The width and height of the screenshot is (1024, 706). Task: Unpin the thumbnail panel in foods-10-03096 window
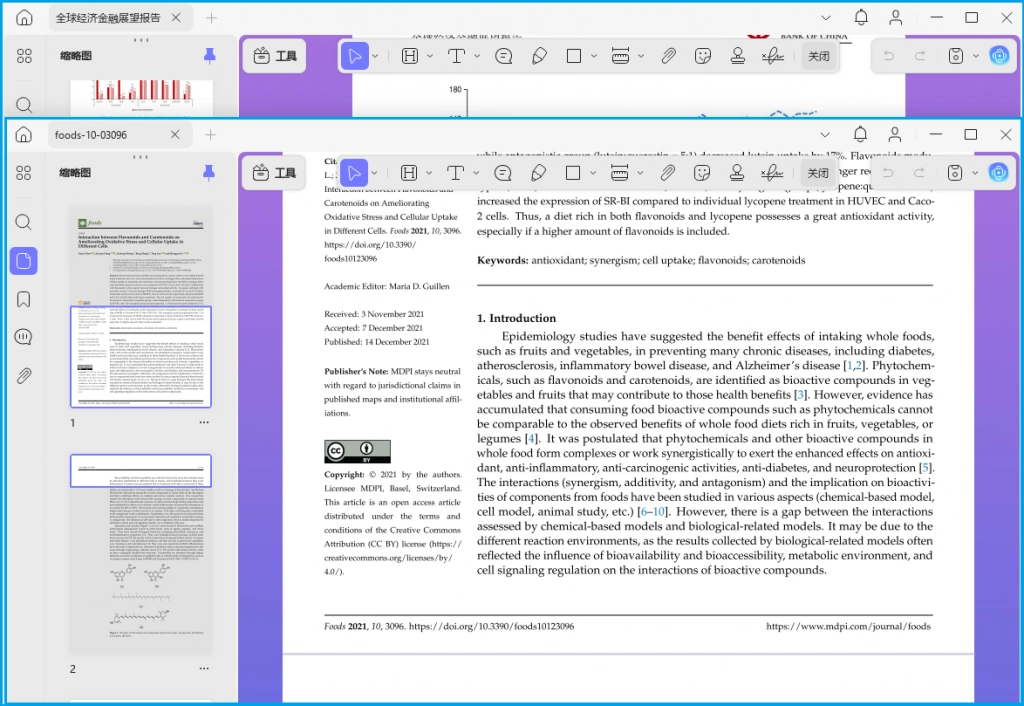click(x=209, y=172)
